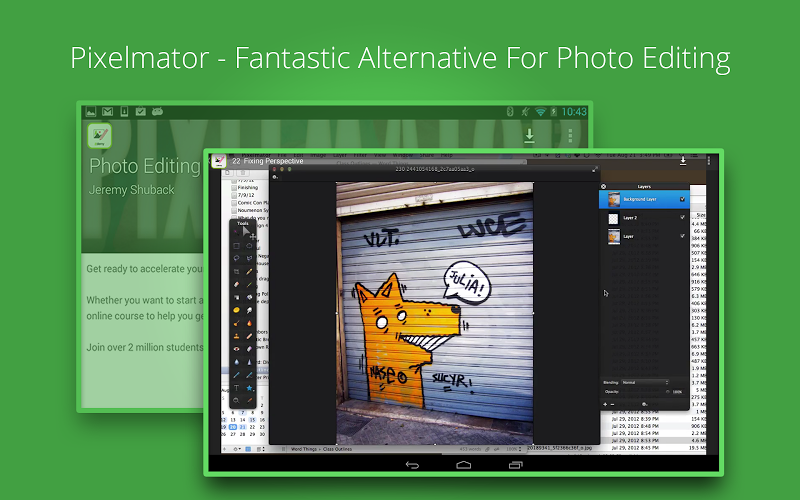The width and height of the screenshot is (800, 500).
Task: Tap the download arrow on back tablet screen
Action: click(x=529, y=136)
